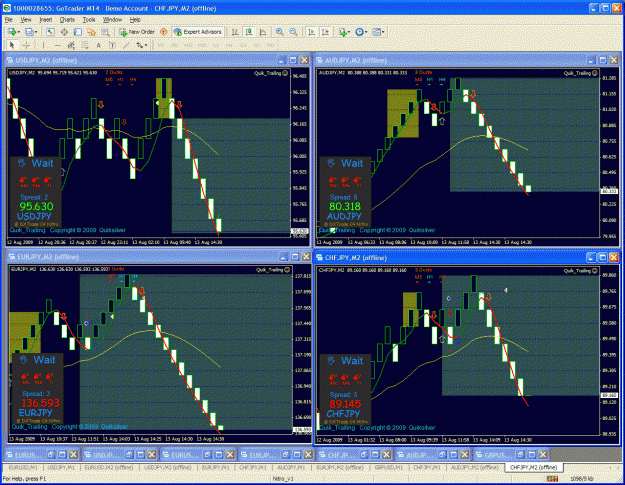Show the Data Window via crosshair-circle icon
The height and width of the screenshot is (485, 625).
point(64,32)
